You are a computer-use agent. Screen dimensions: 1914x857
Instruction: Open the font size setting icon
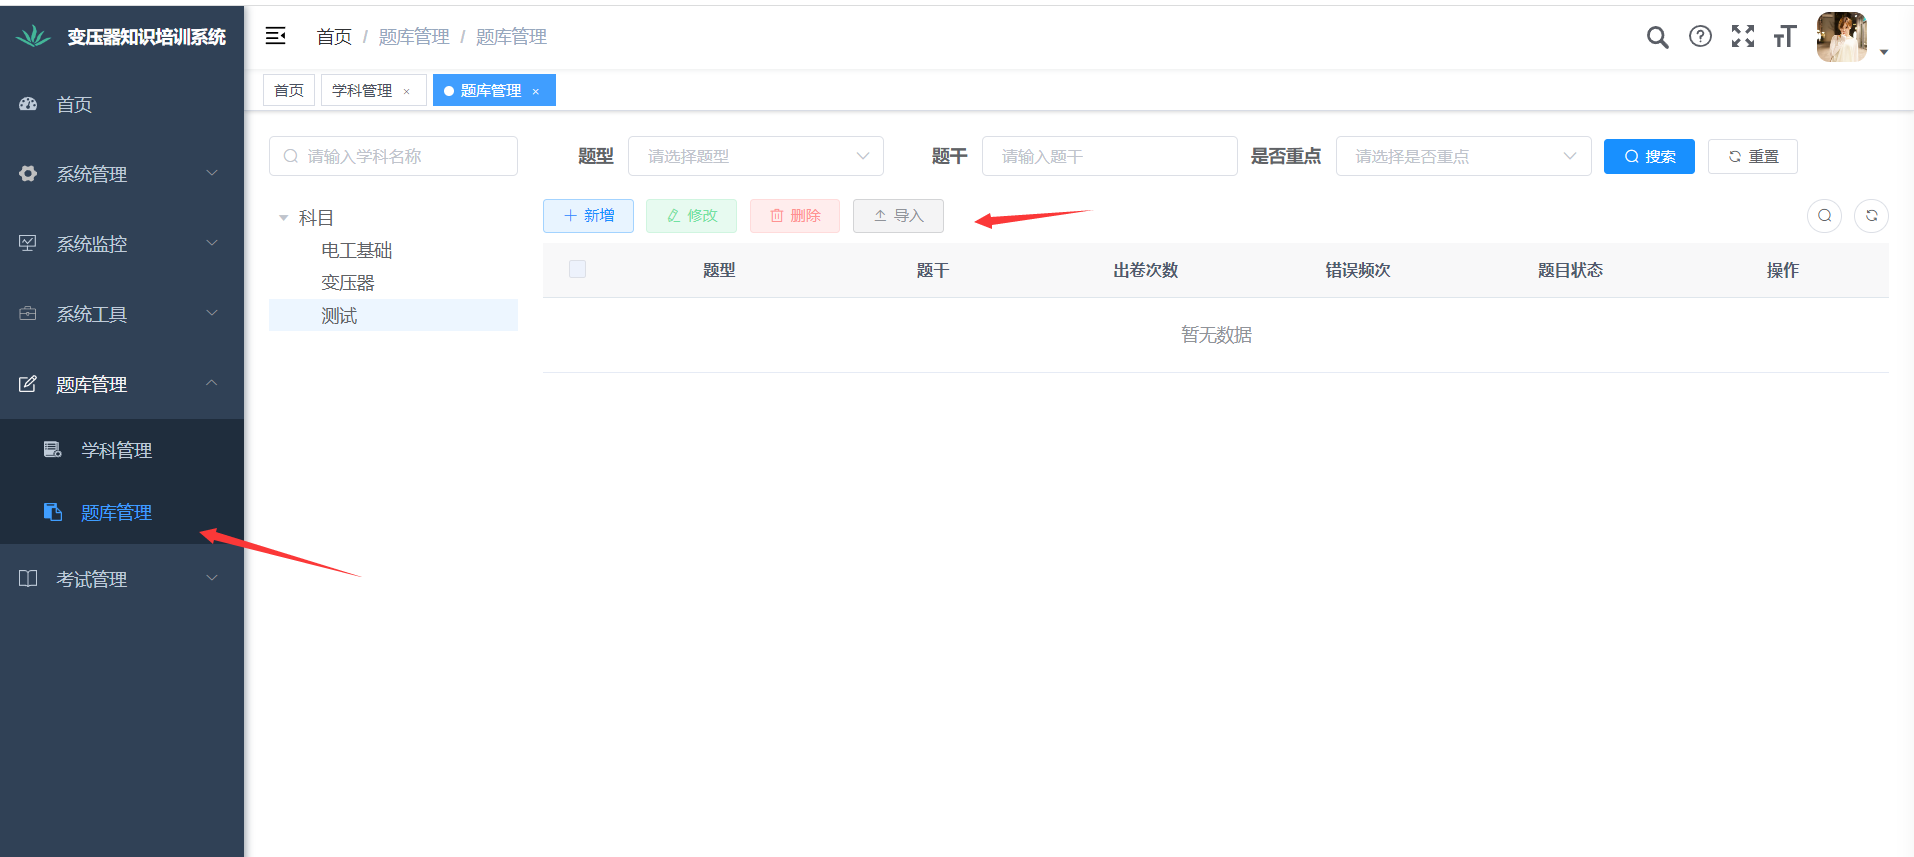coord(1785,37)
